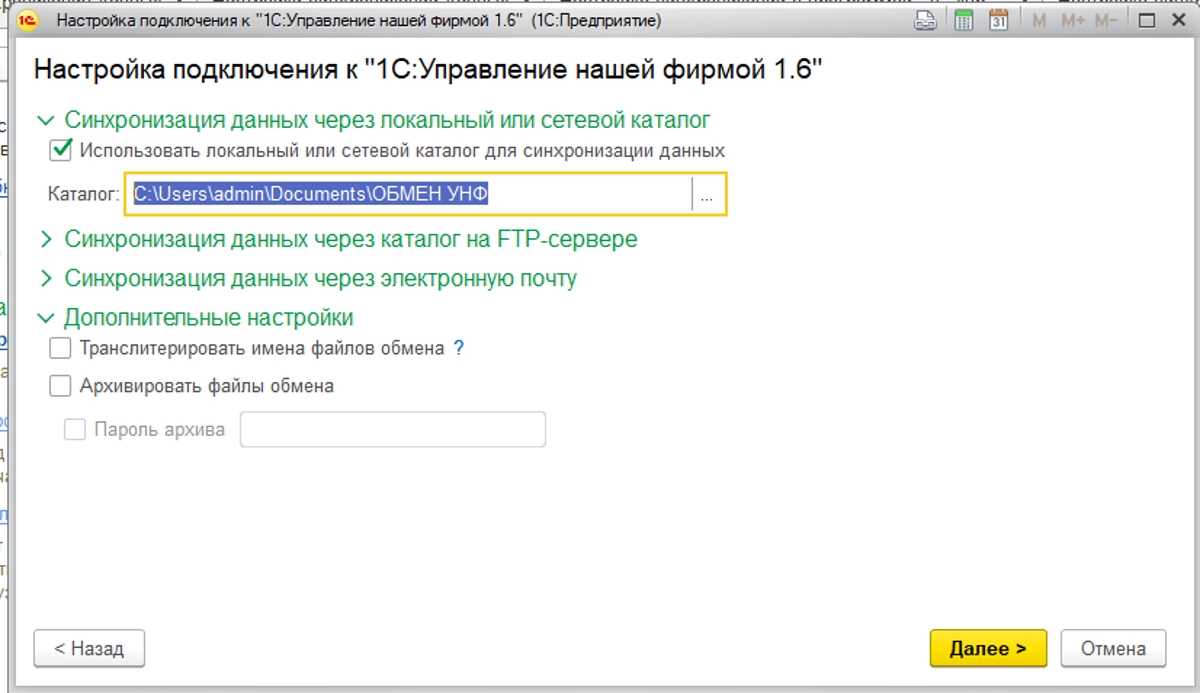Proceed with the Далее button
The width and height of the screenshot is (1200, 693).
(988, 648)
